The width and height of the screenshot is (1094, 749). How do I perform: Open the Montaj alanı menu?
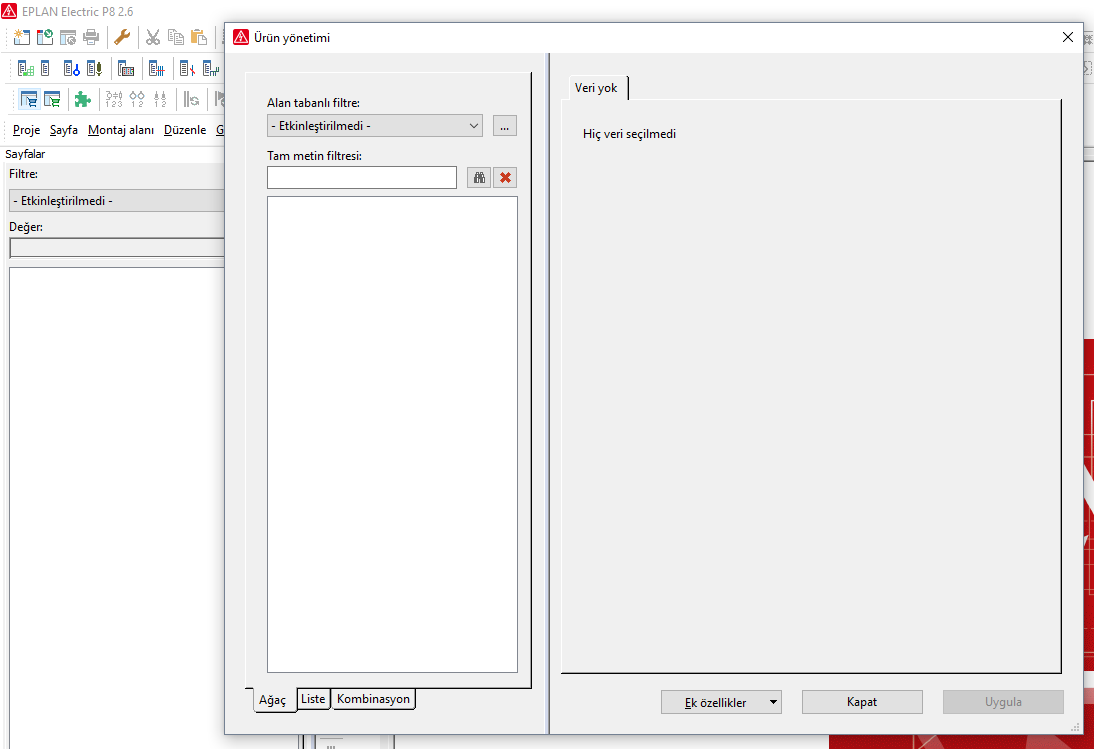click(121, 130)
